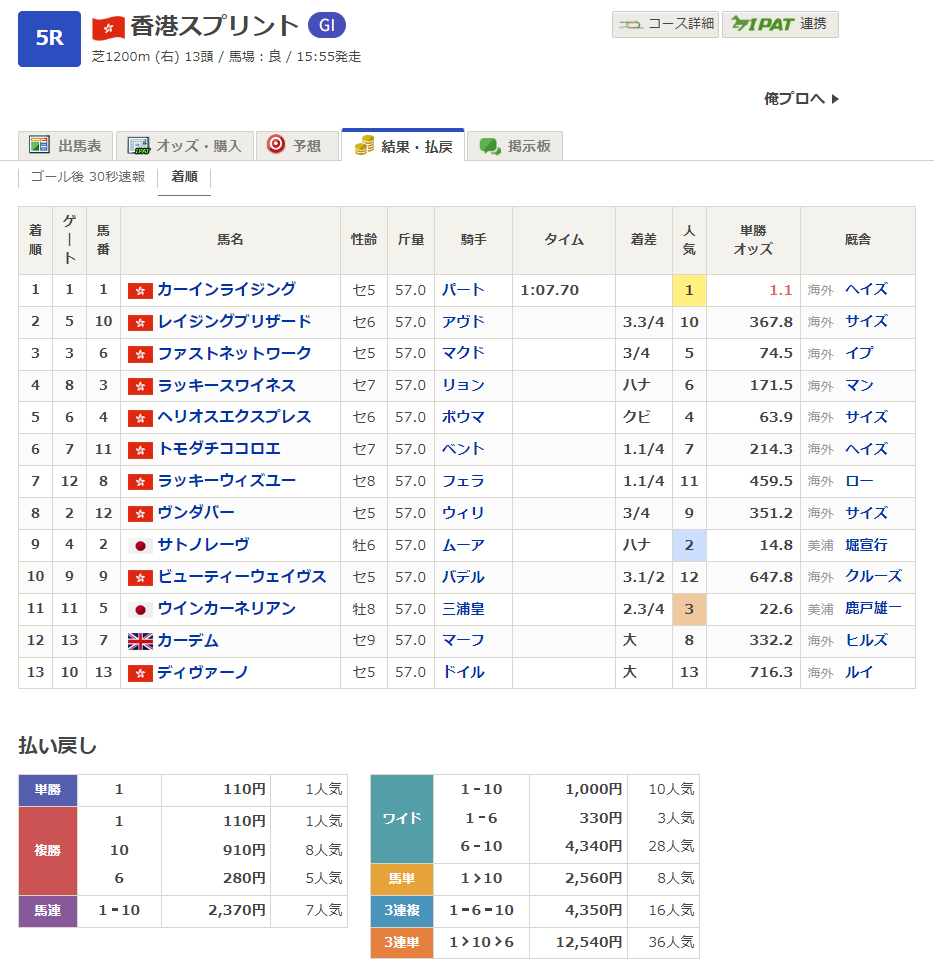Screen dimensions: 934x966
Task: Switch to ゴール後 30秒速報 sub-tab
Action: 88,177
